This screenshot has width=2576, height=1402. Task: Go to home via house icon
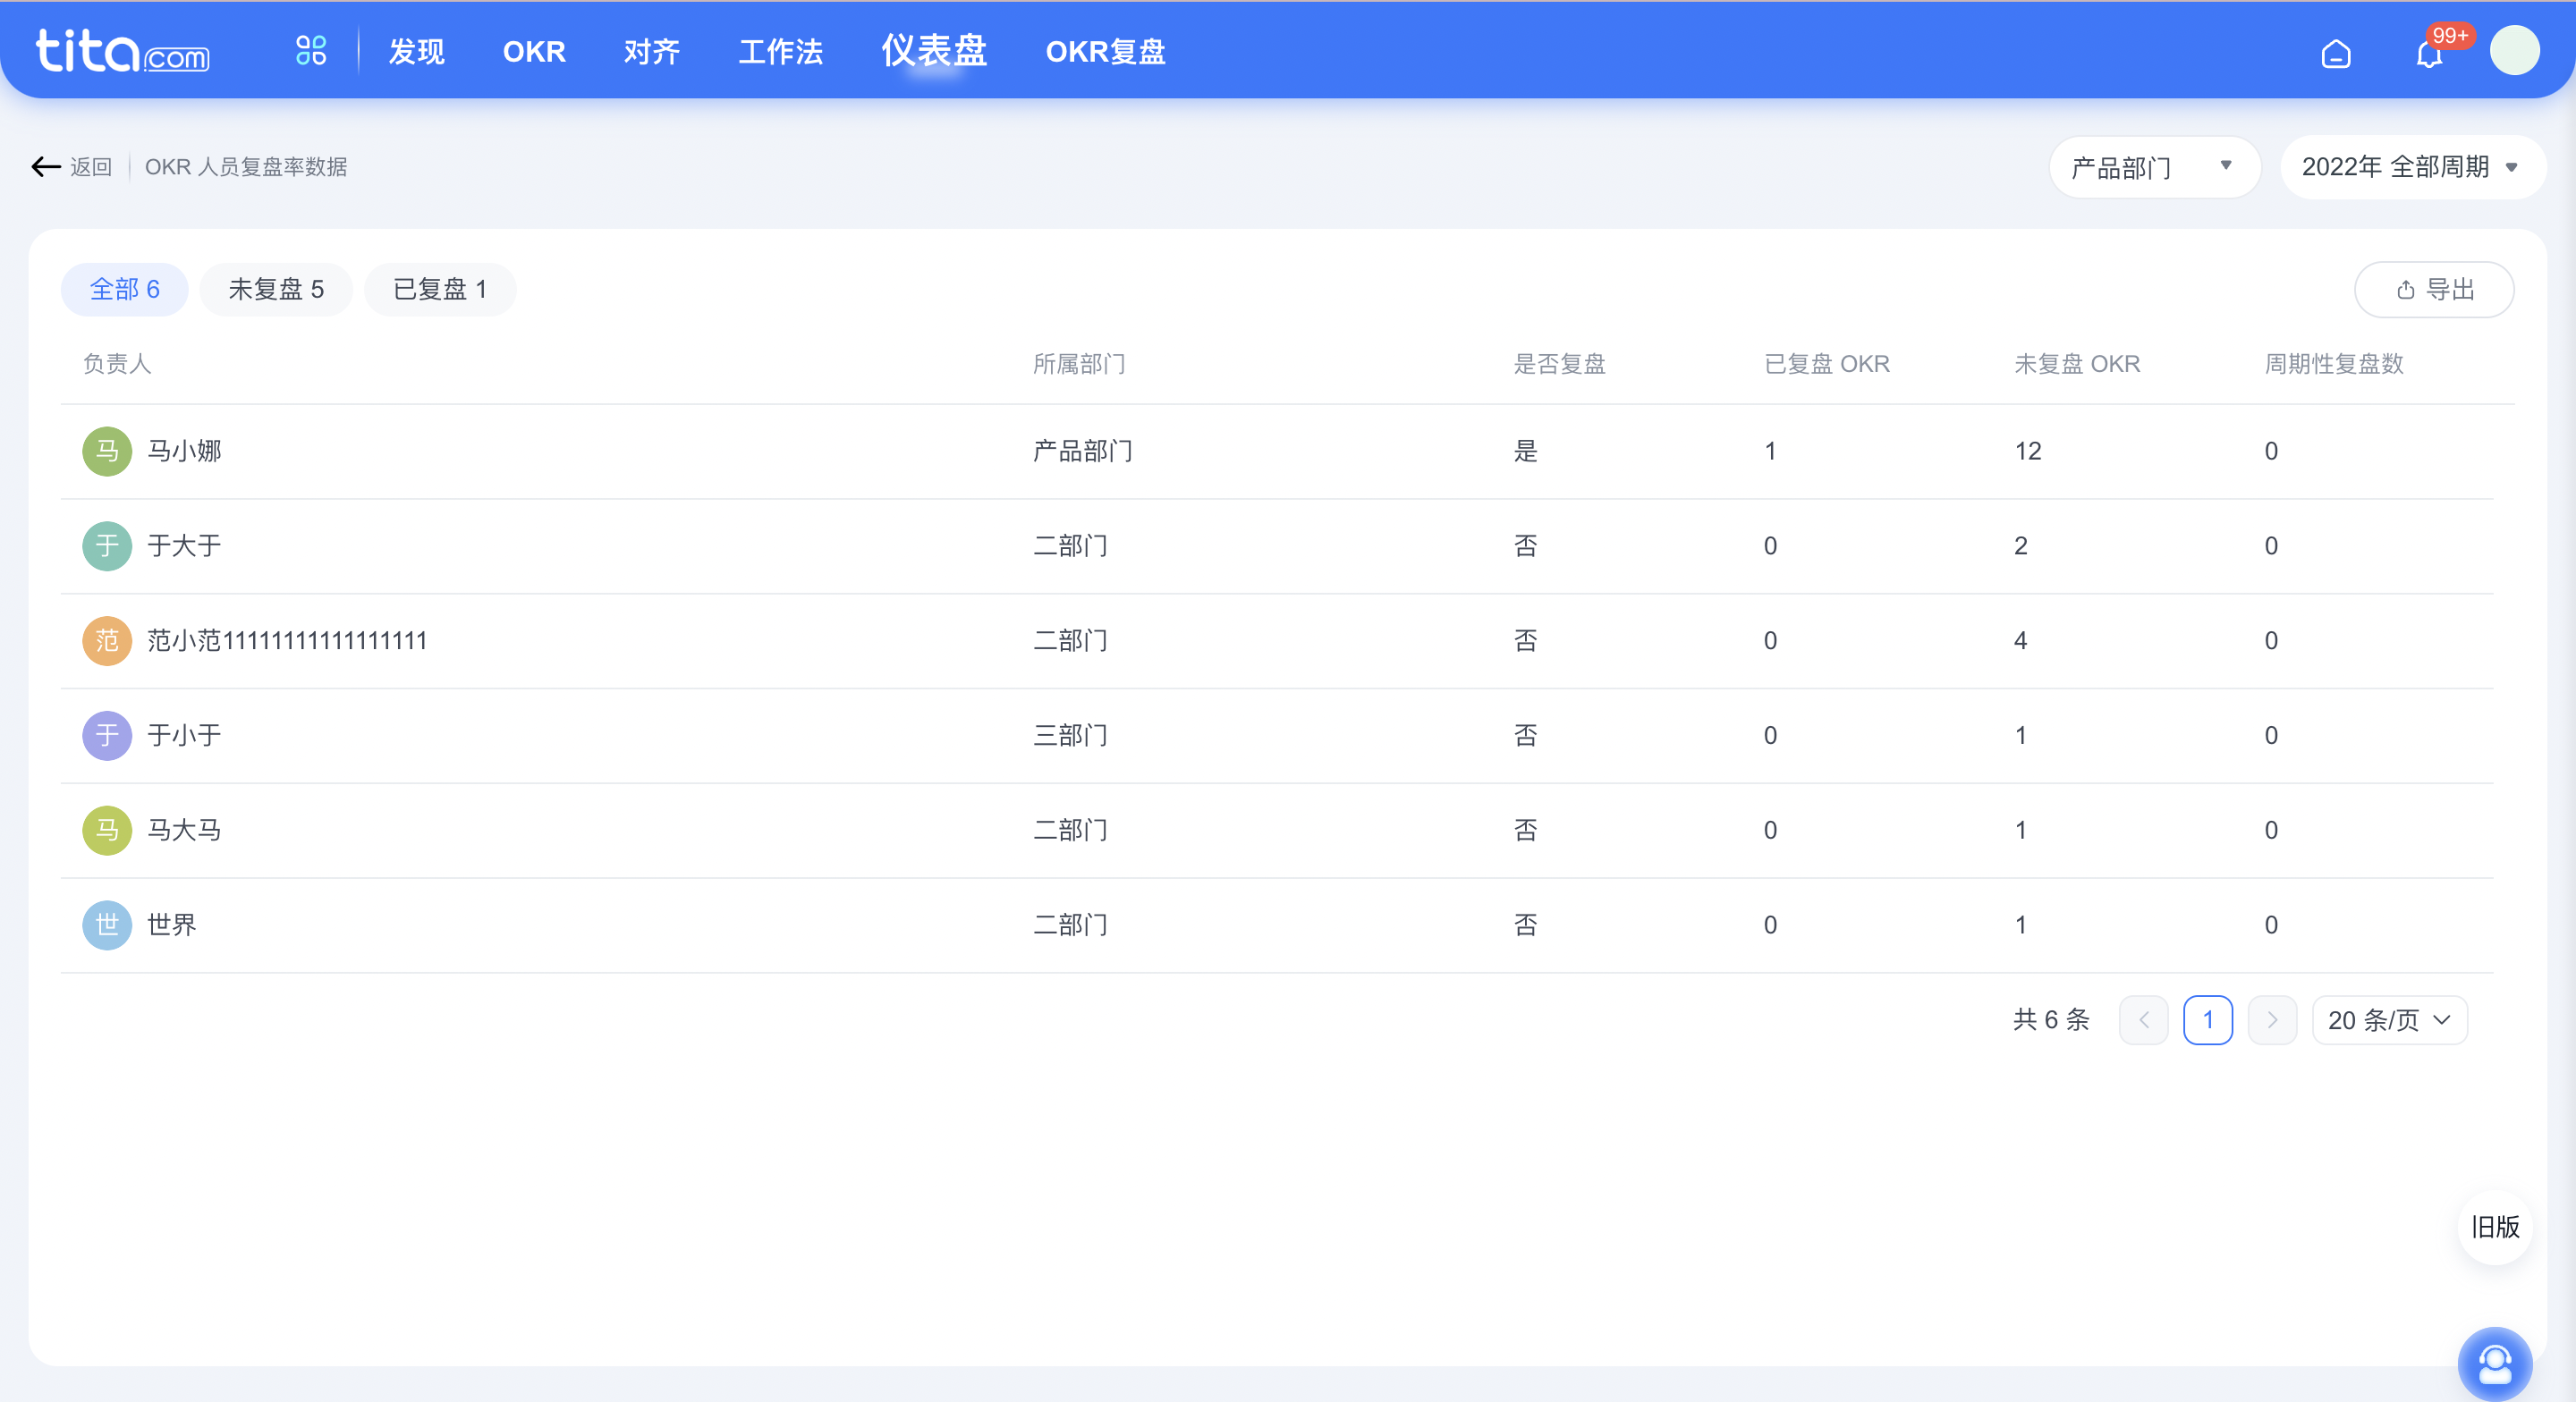pos(2336,53)
